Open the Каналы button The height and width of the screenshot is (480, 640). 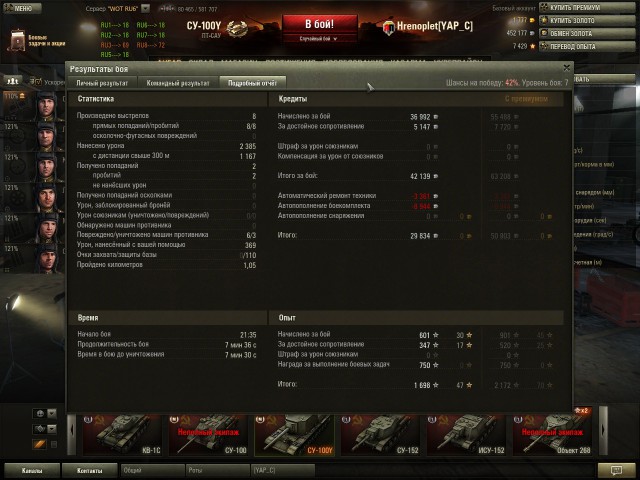coord(32,470)
